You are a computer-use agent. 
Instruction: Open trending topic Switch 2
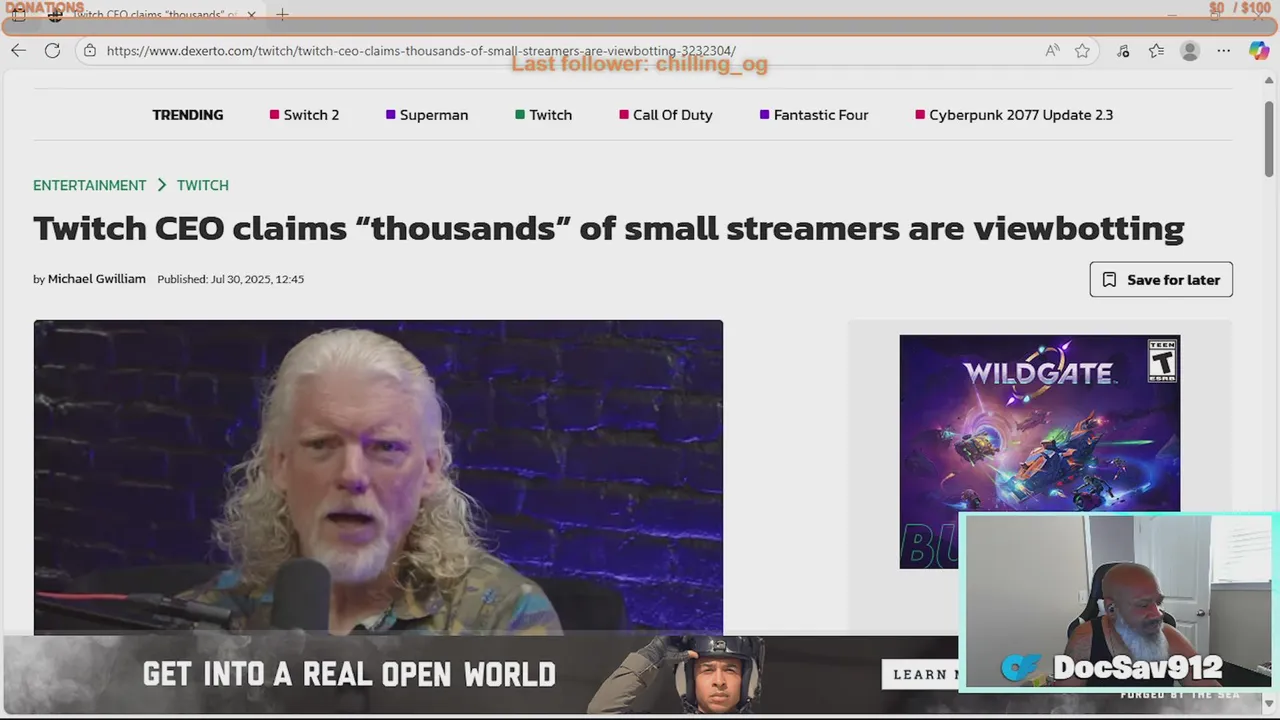[304, 115]
